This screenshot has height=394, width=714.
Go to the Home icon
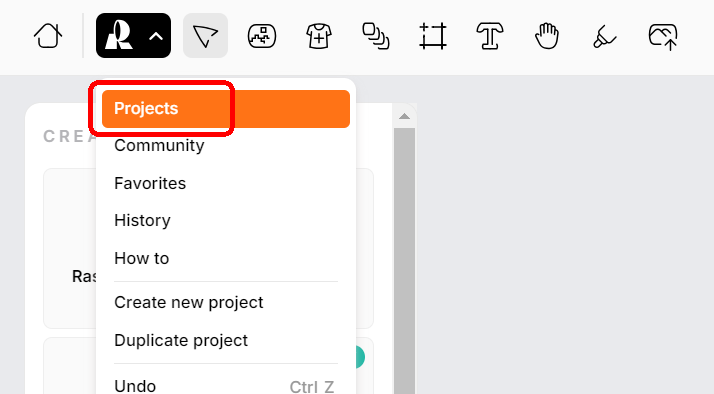(x=48, y=36)
